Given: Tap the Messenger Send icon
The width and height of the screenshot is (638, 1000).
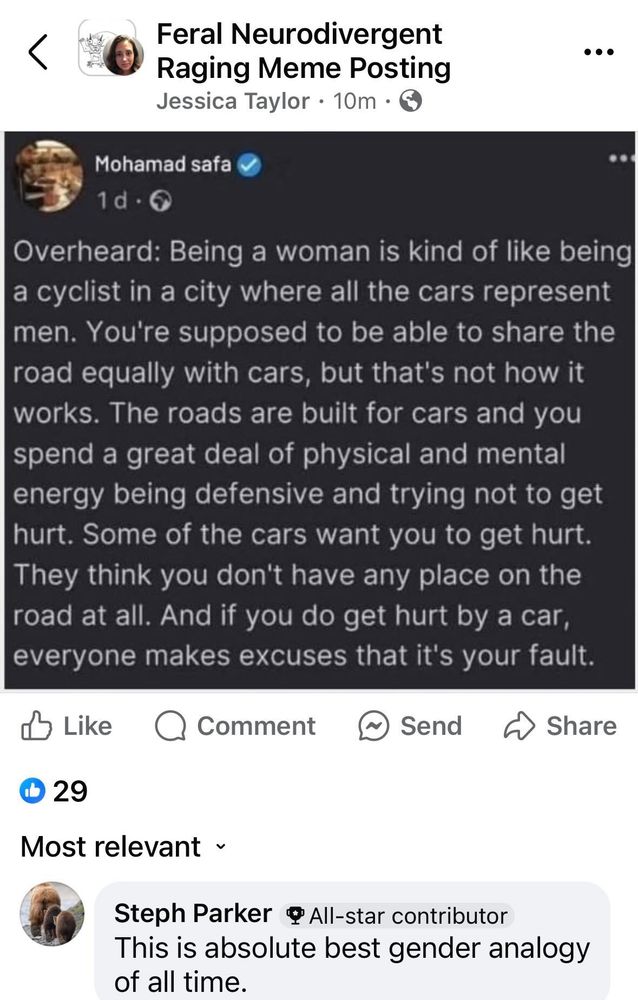Looking at the screenshot, I should click(x=374, y=726).
